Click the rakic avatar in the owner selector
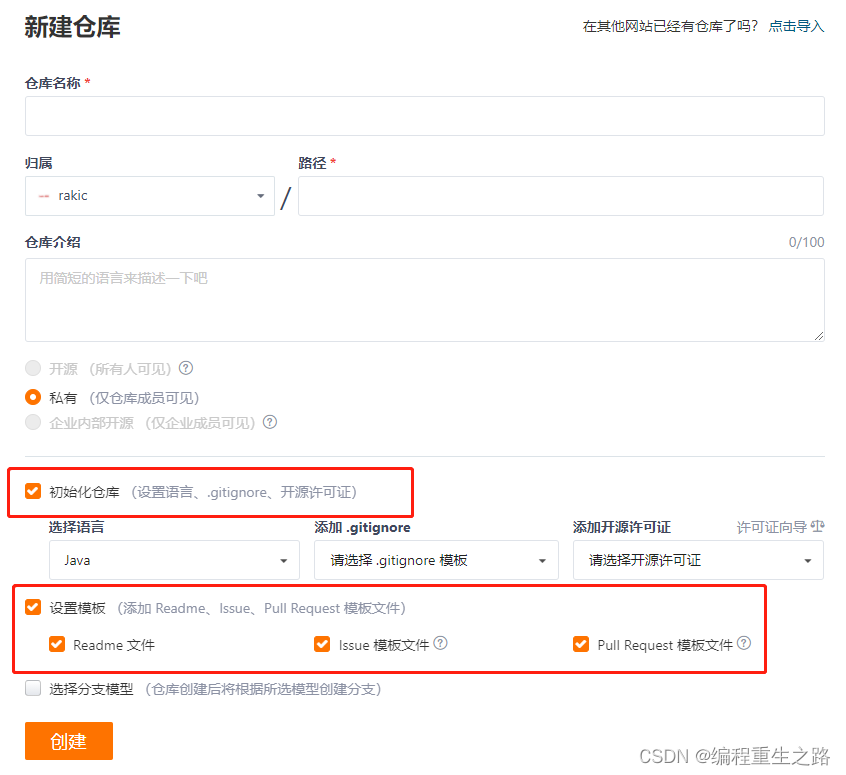 point(42,195)
